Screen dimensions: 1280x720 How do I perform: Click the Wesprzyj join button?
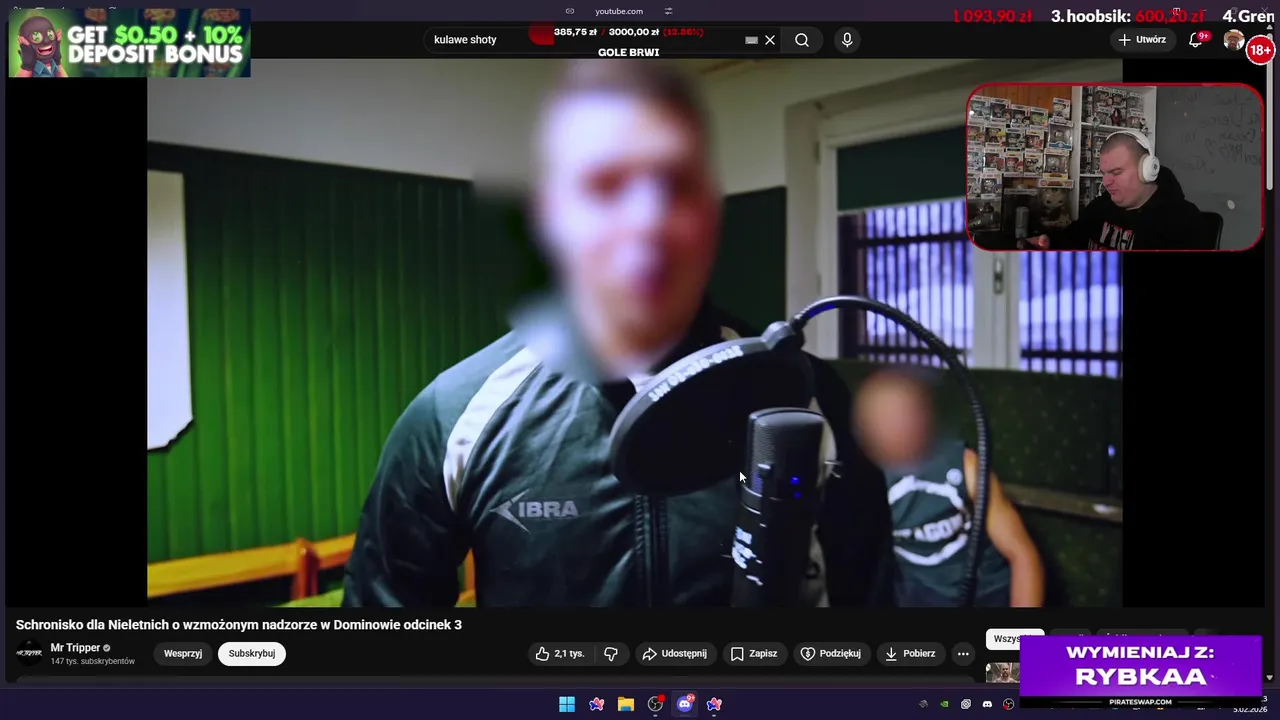[x=183, y=654]
